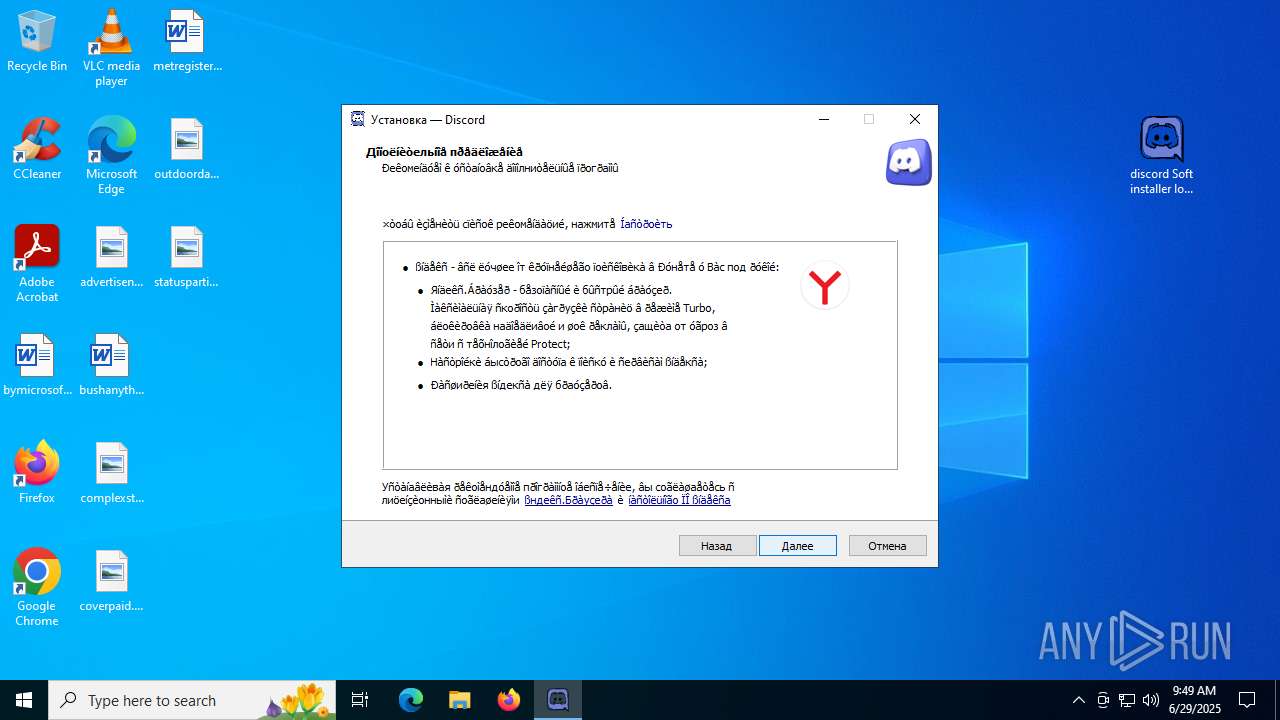The width and height of the screenshot is (1280, 720).
Task: Select the complexst image file icon
Action: pos(111,474)
